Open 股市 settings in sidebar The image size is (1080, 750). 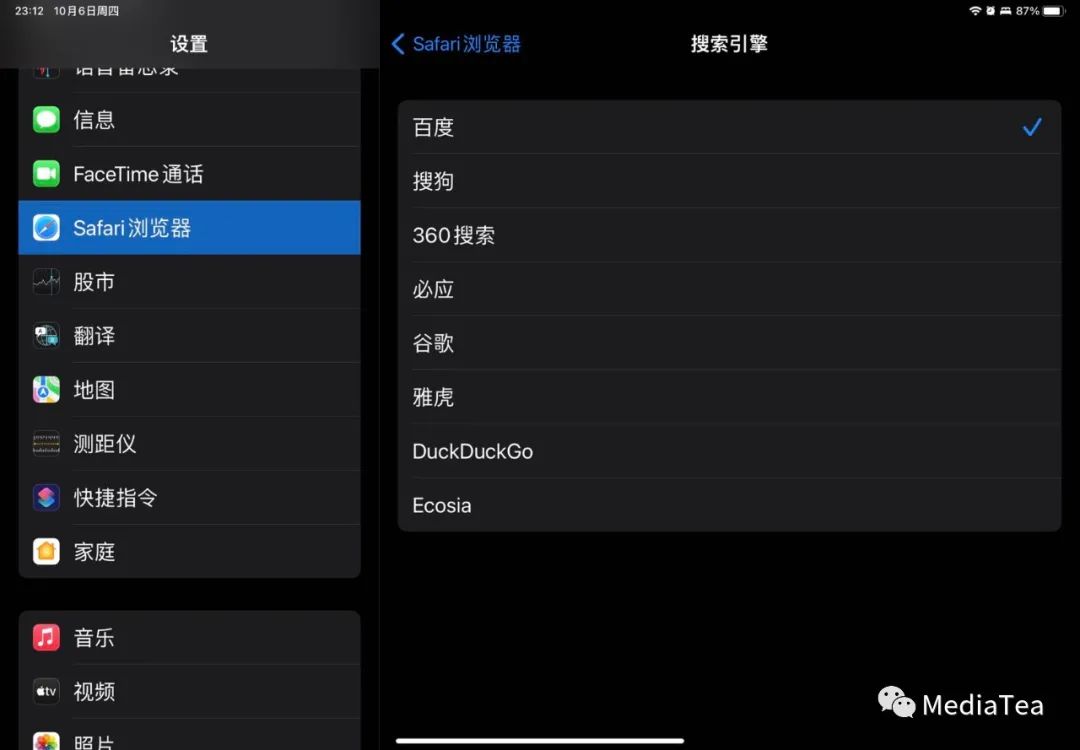tap(189, 282)
